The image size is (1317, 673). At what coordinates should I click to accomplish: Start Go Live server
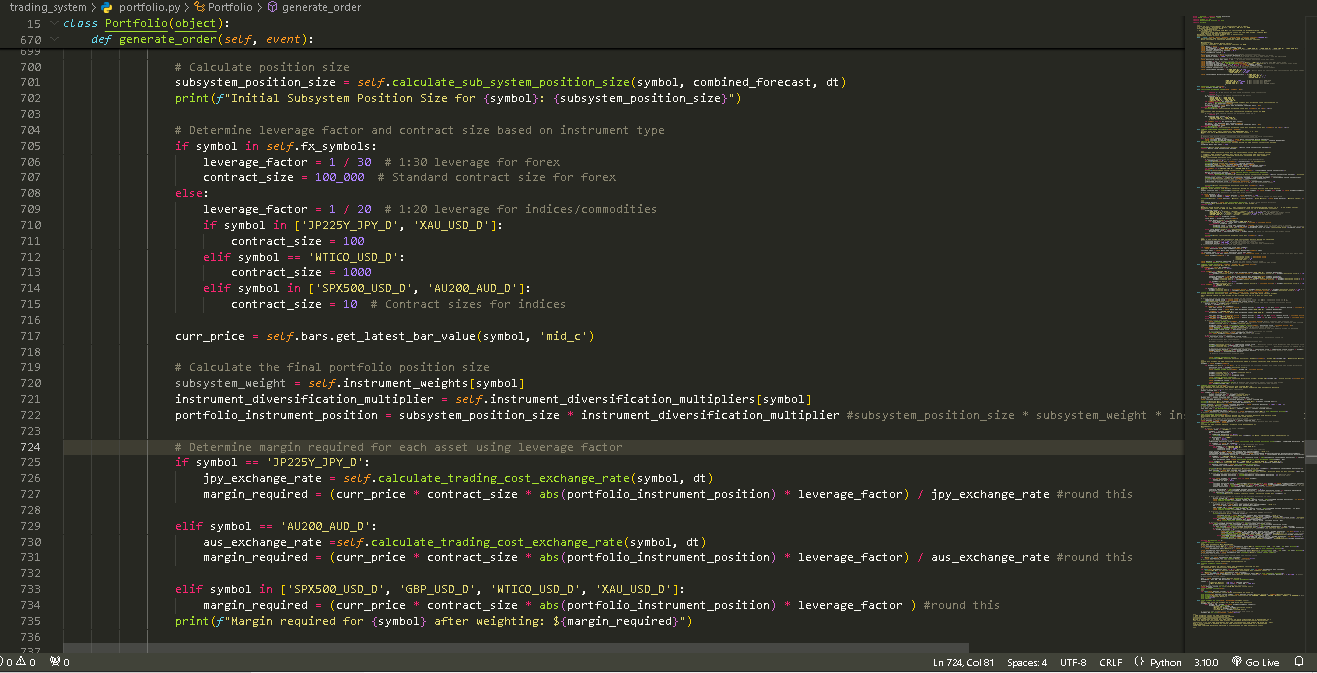1255,662
